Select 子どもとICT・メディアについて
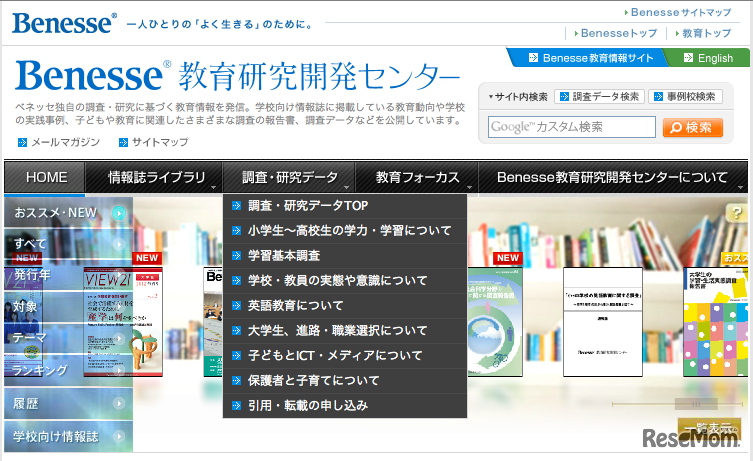The height and width of the screenshot is (461, 753). tap(345, 355)
